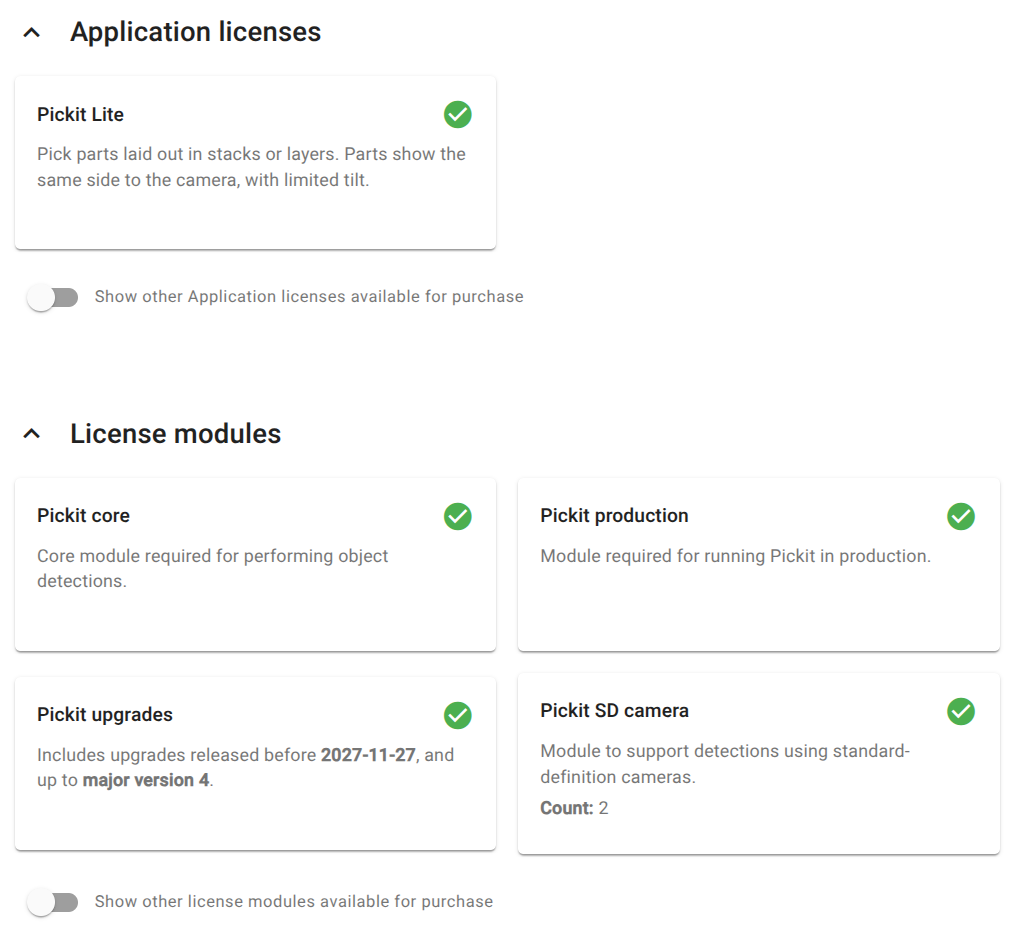Click the Pickit SD camera check icon

pyautogui.click(x=960, y=711)
